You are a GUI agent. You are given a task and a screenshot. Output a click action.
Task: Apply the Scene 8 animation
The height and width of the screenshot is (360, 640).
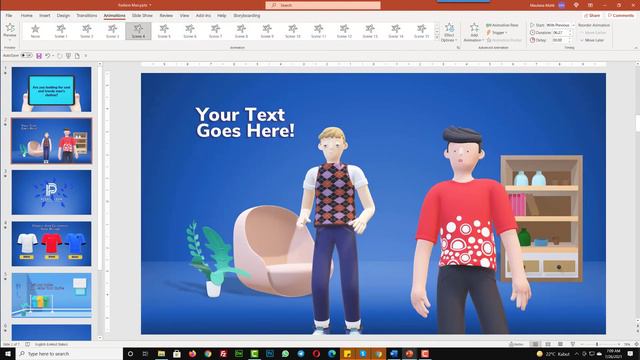[x=241, y=31]
